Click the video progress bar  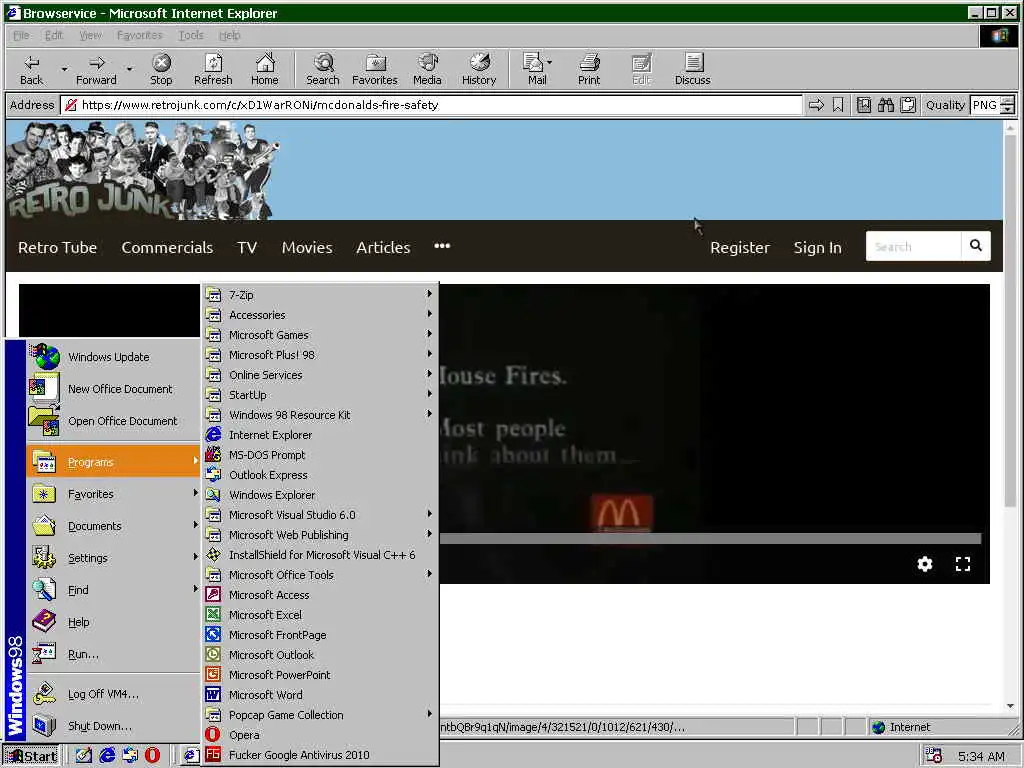[x=710, y=539]
